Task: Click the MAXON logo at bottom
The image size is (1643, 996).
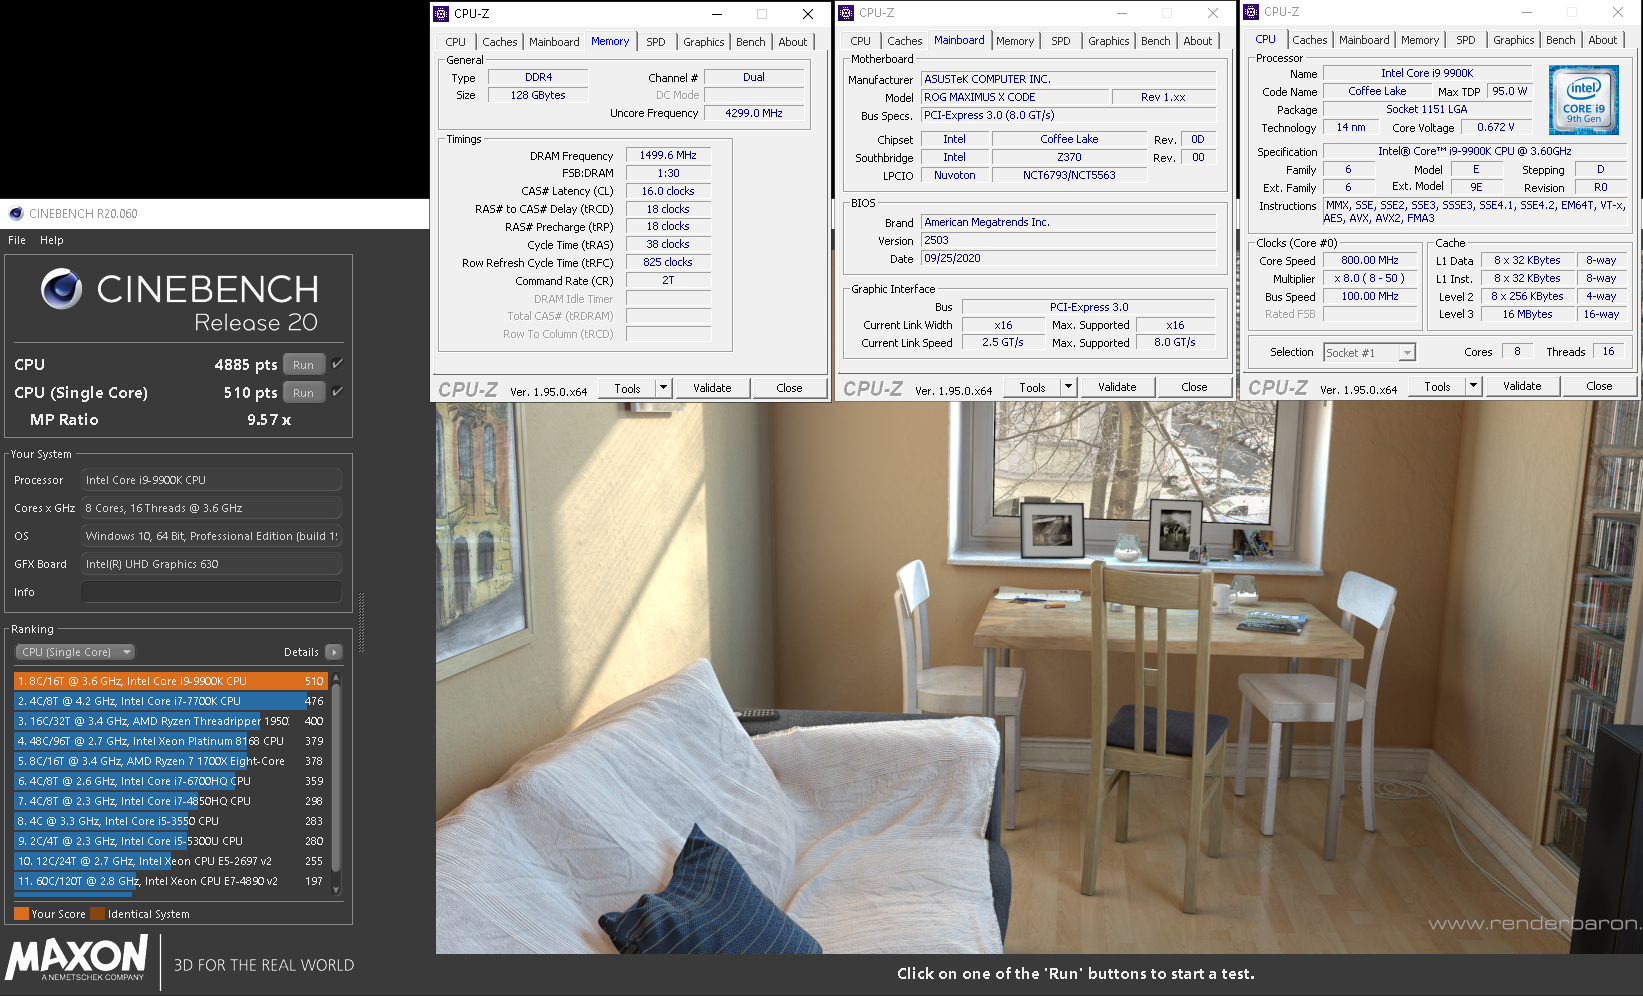Action: 78,959
